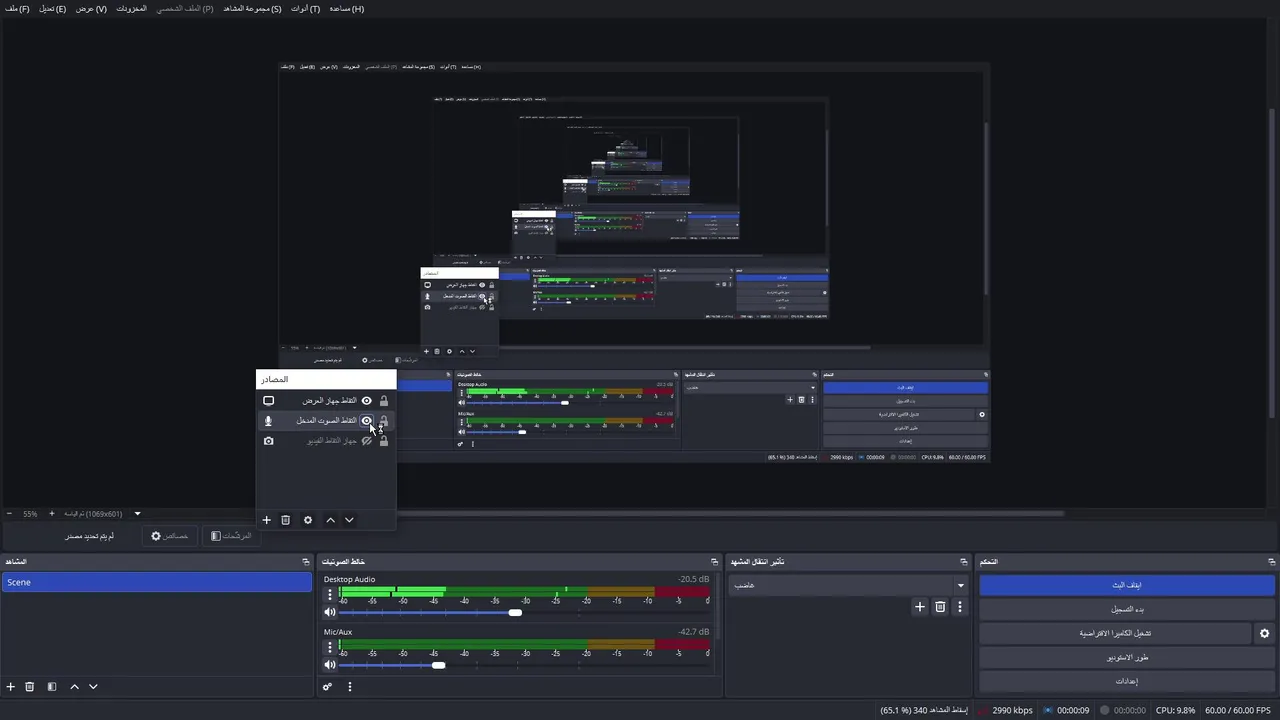Open source properties gear in المصادر dock
The height and width of the screenshot is (720, 1280).
(308, 520)
